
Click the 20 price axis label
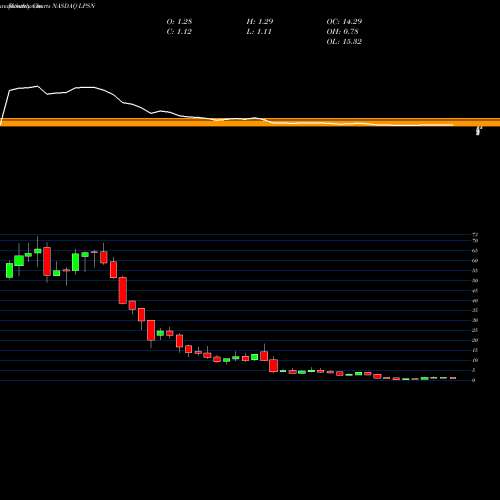point(475,340)
